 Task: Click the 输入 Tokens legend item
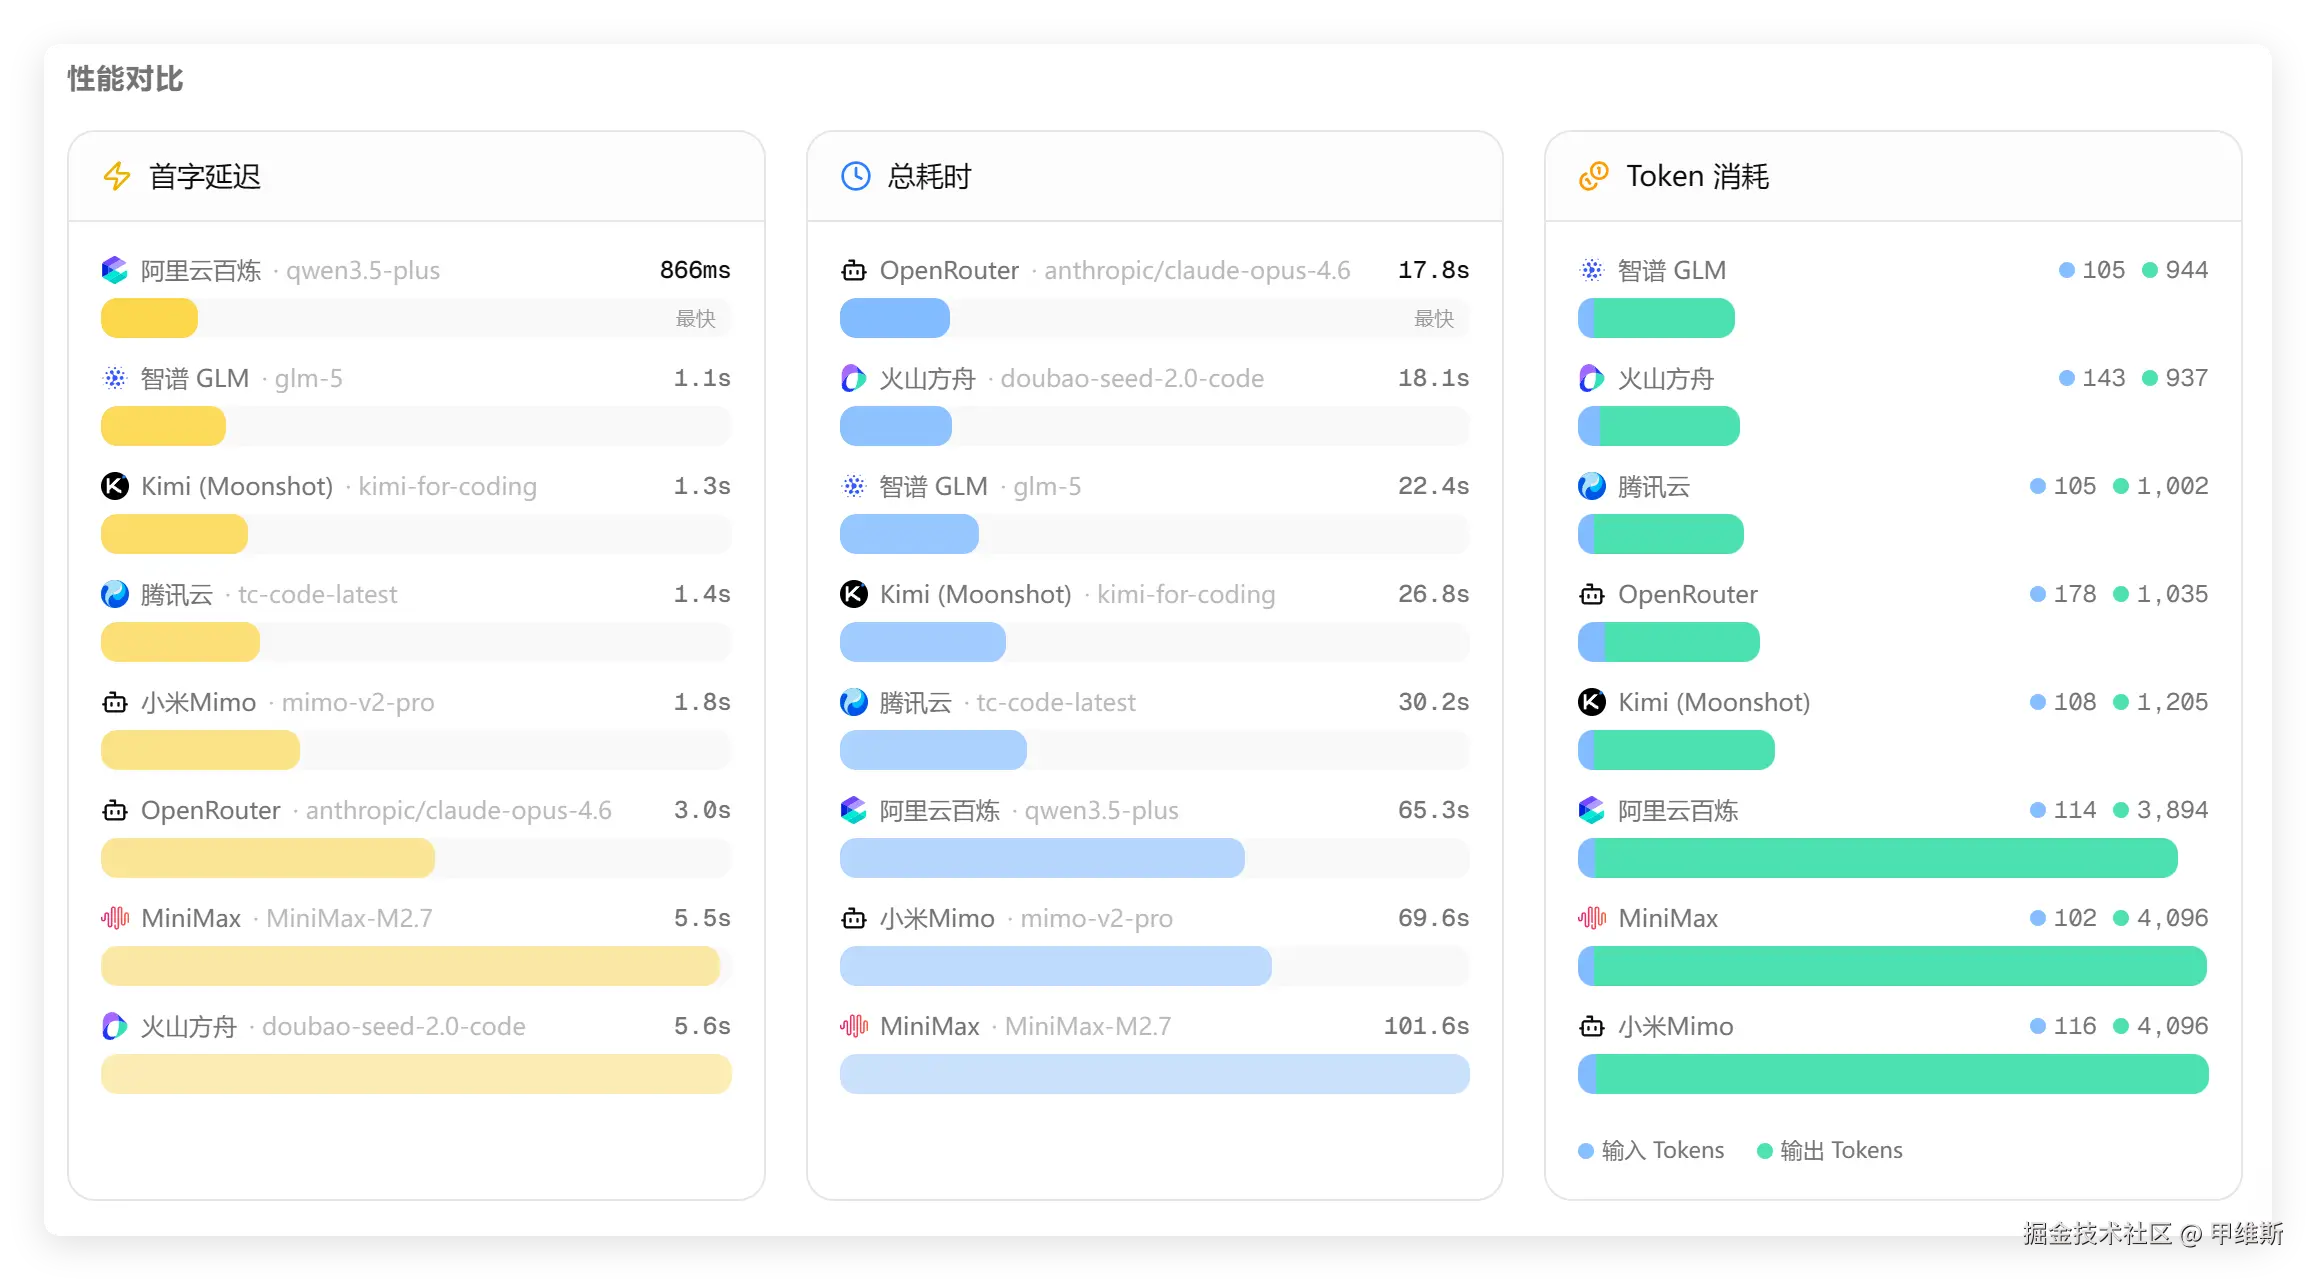point(1651,1150)
